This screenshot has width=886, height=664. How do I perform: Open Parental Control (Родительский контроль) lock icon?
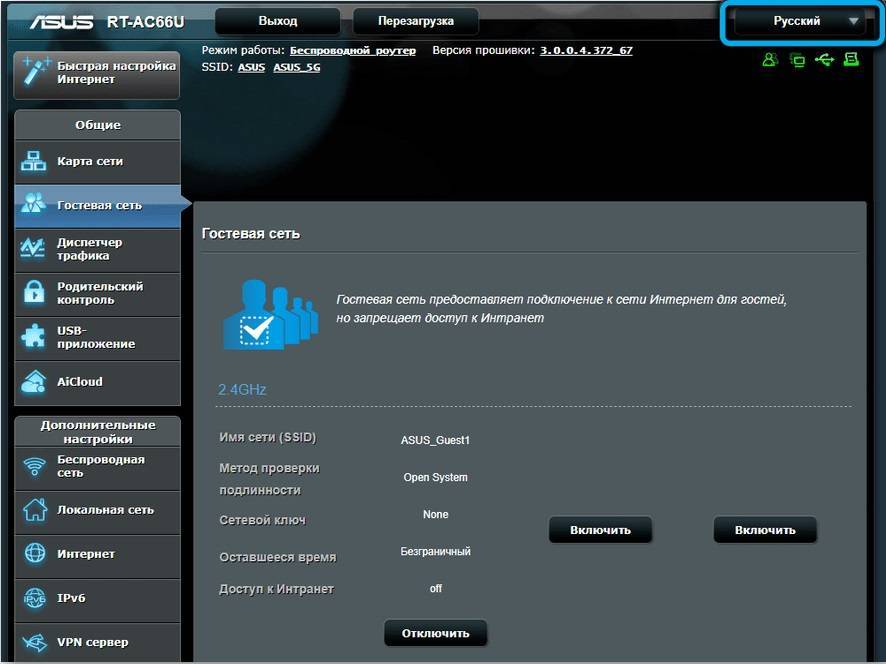coord(35,292)
